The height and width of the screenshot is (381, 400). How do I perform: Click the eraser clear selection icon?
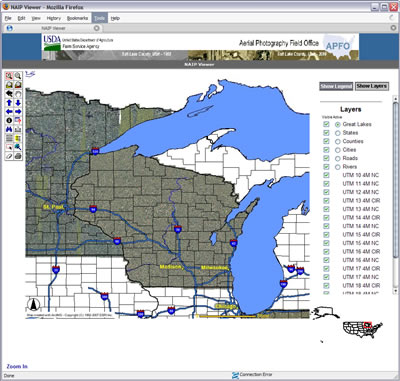click(9, 156)
